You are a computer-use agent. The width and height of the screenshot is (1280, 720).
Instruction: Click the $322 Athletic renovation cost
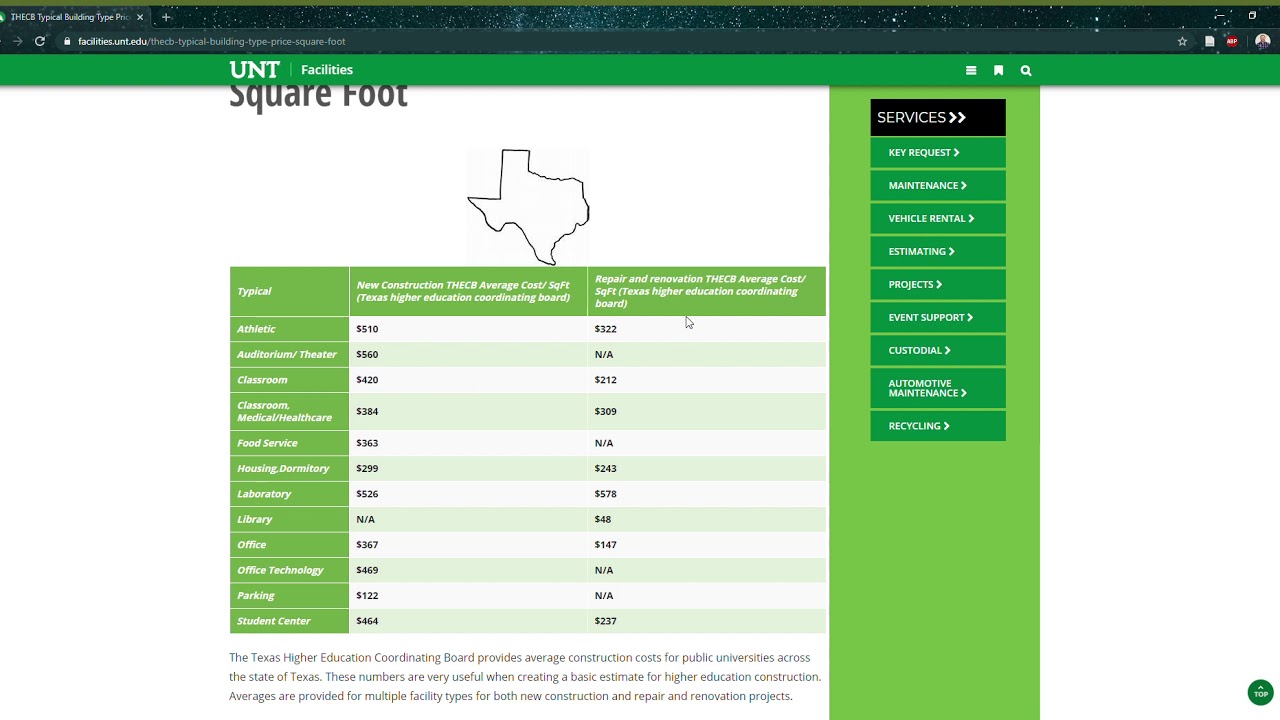[605, 329]
